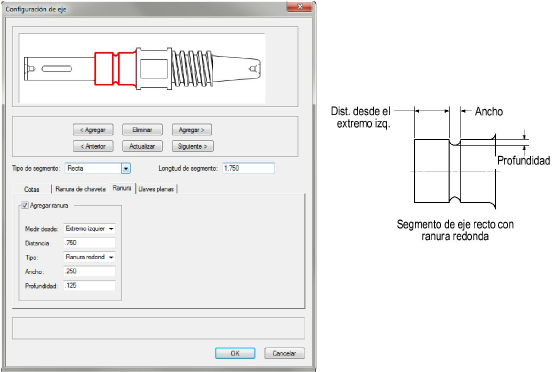Expand the Medir desde dropdown
The height and width of the screenshot is (372, 554).
pyautogui.click(x=89, y=229)
